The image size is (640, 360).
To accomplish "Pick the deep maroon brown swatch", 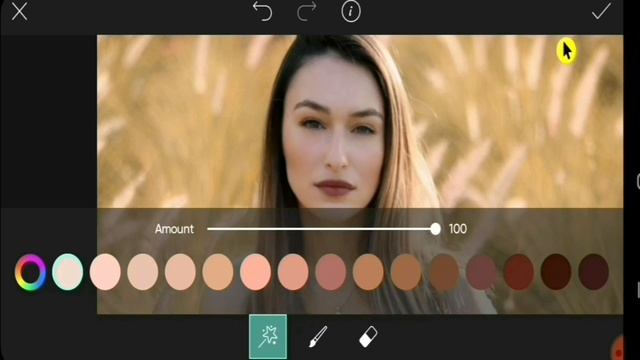I will [556, 272].
